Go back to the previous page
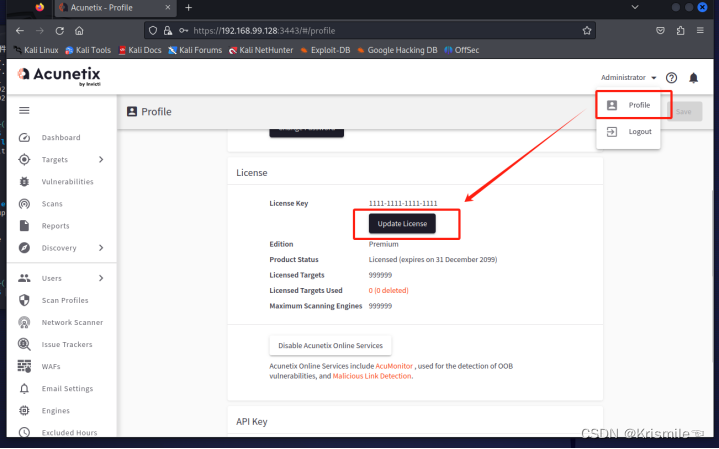The width and height of the screenshot is (719, 449). pyautogui.click(x=20, y=31)
